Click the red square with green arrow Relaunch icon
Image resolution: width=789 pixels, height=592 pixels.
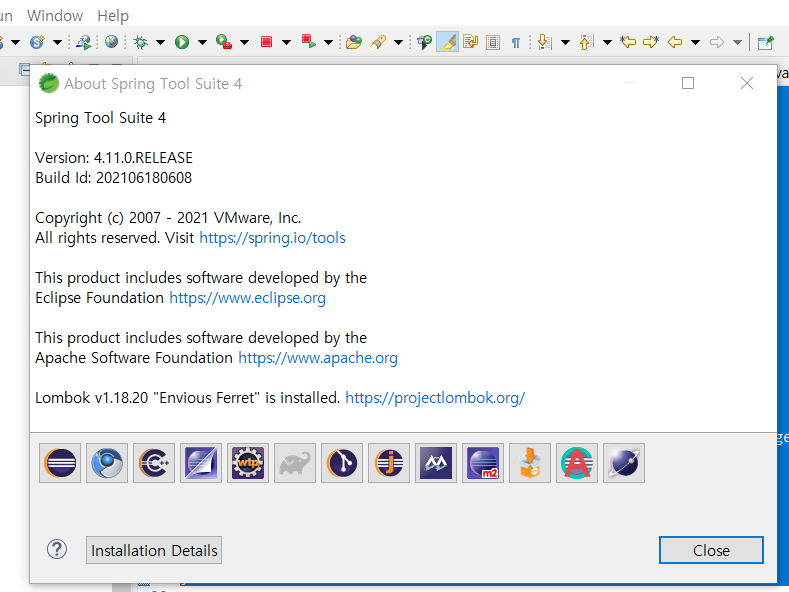308,42
